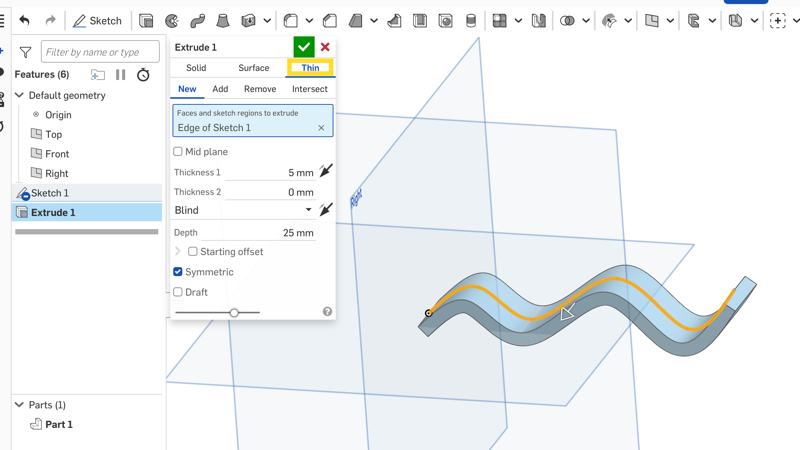Click the rollback bar below Extrude 1
The width and height of the screenshot is (800, 450).
point(87,232)
